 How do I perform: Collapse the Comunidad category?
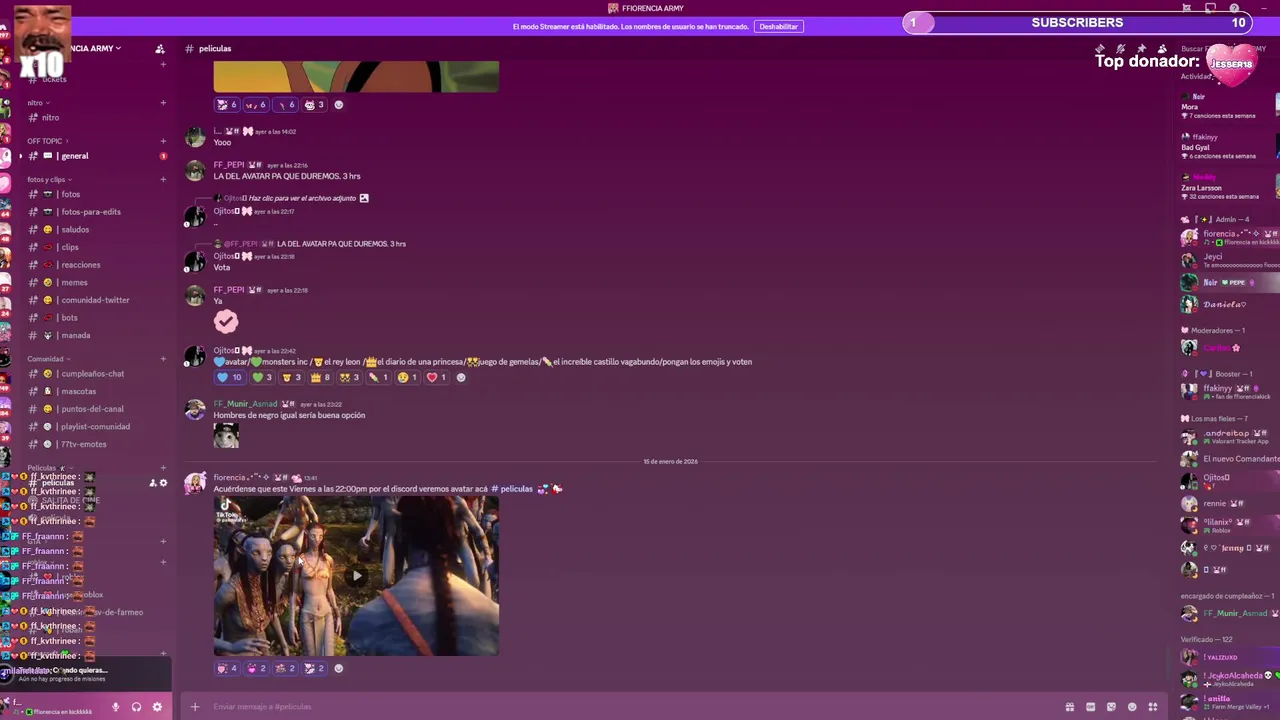(49, 359)
